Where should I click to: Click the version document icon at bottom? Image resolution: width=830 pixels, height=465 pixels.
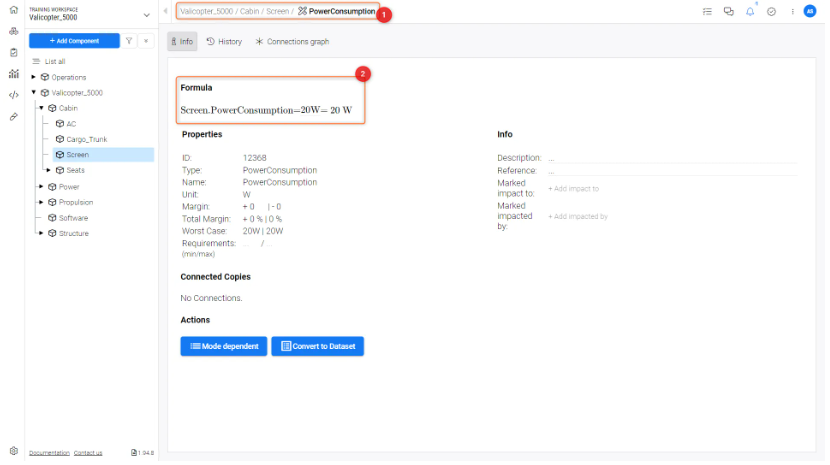click(x=134, y=455)
